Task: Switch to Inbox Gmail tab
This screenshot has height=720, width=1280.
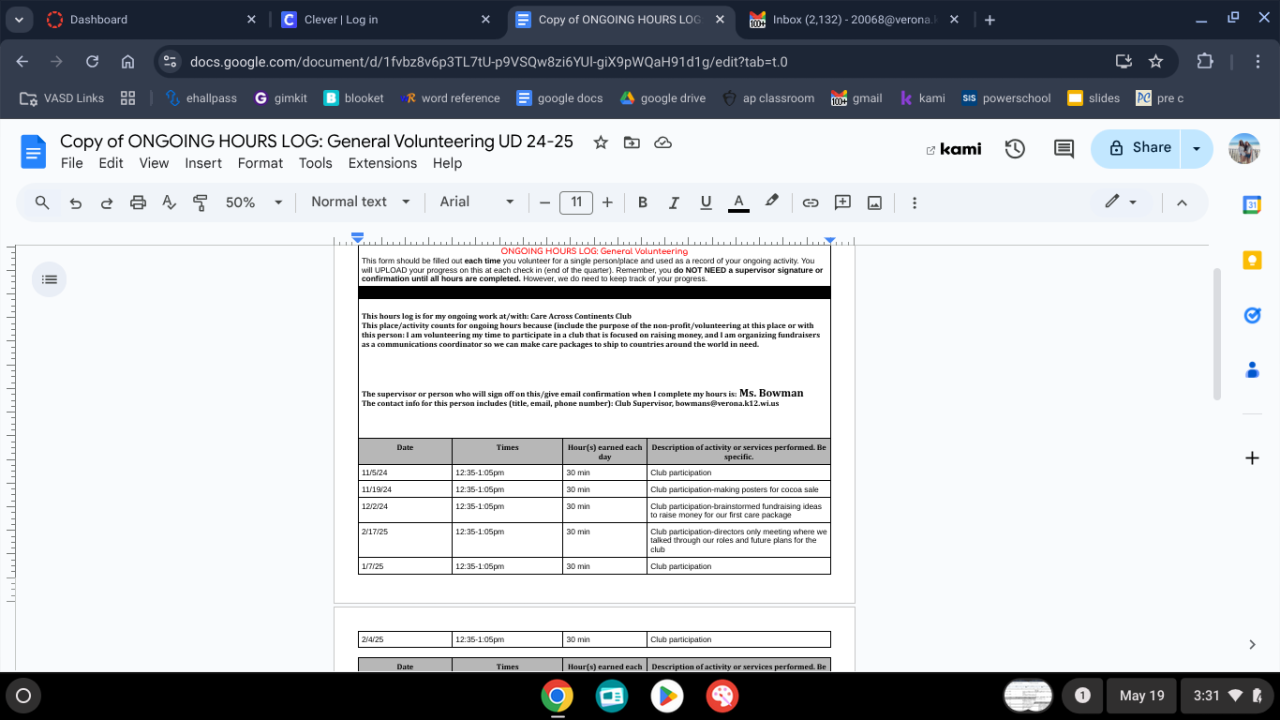Action: (855, 19)
